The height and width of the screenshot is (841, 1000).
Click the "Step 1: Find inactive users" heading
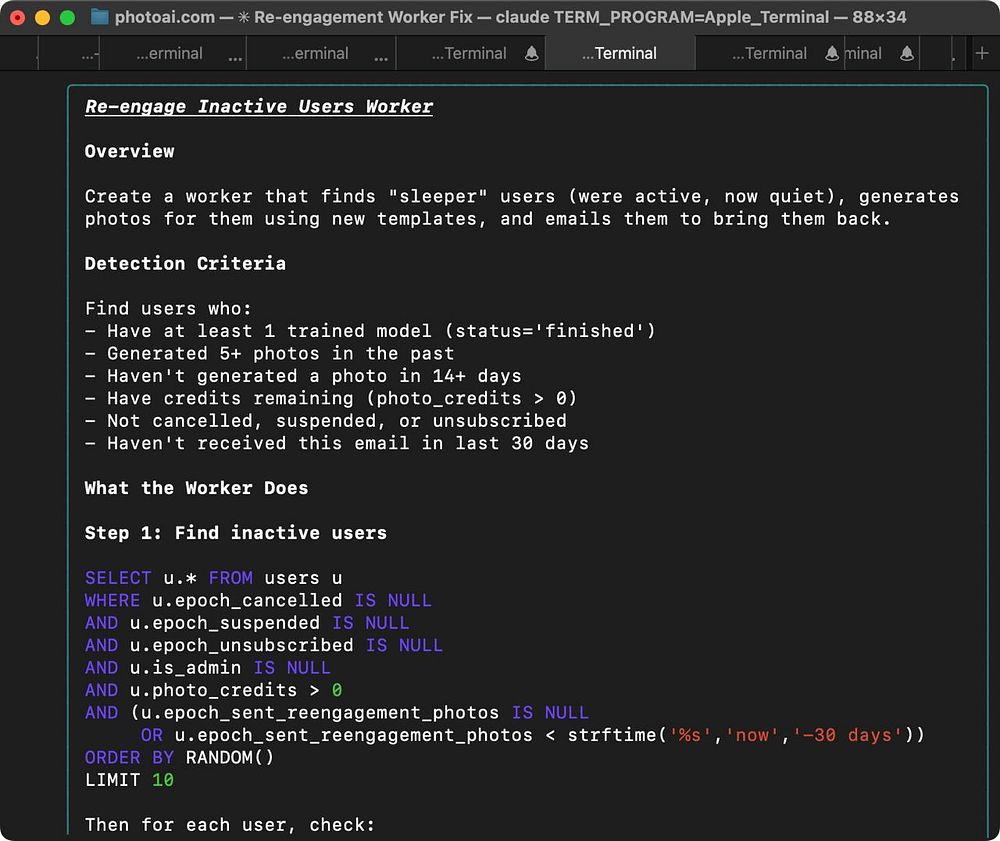[235, 533]
